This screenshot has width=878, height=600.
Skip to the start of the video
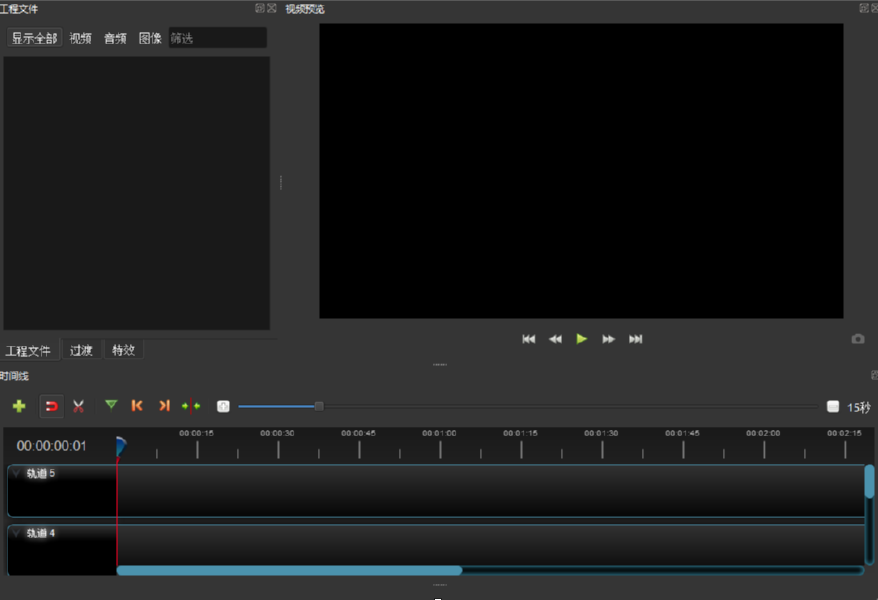coord(528,339)
